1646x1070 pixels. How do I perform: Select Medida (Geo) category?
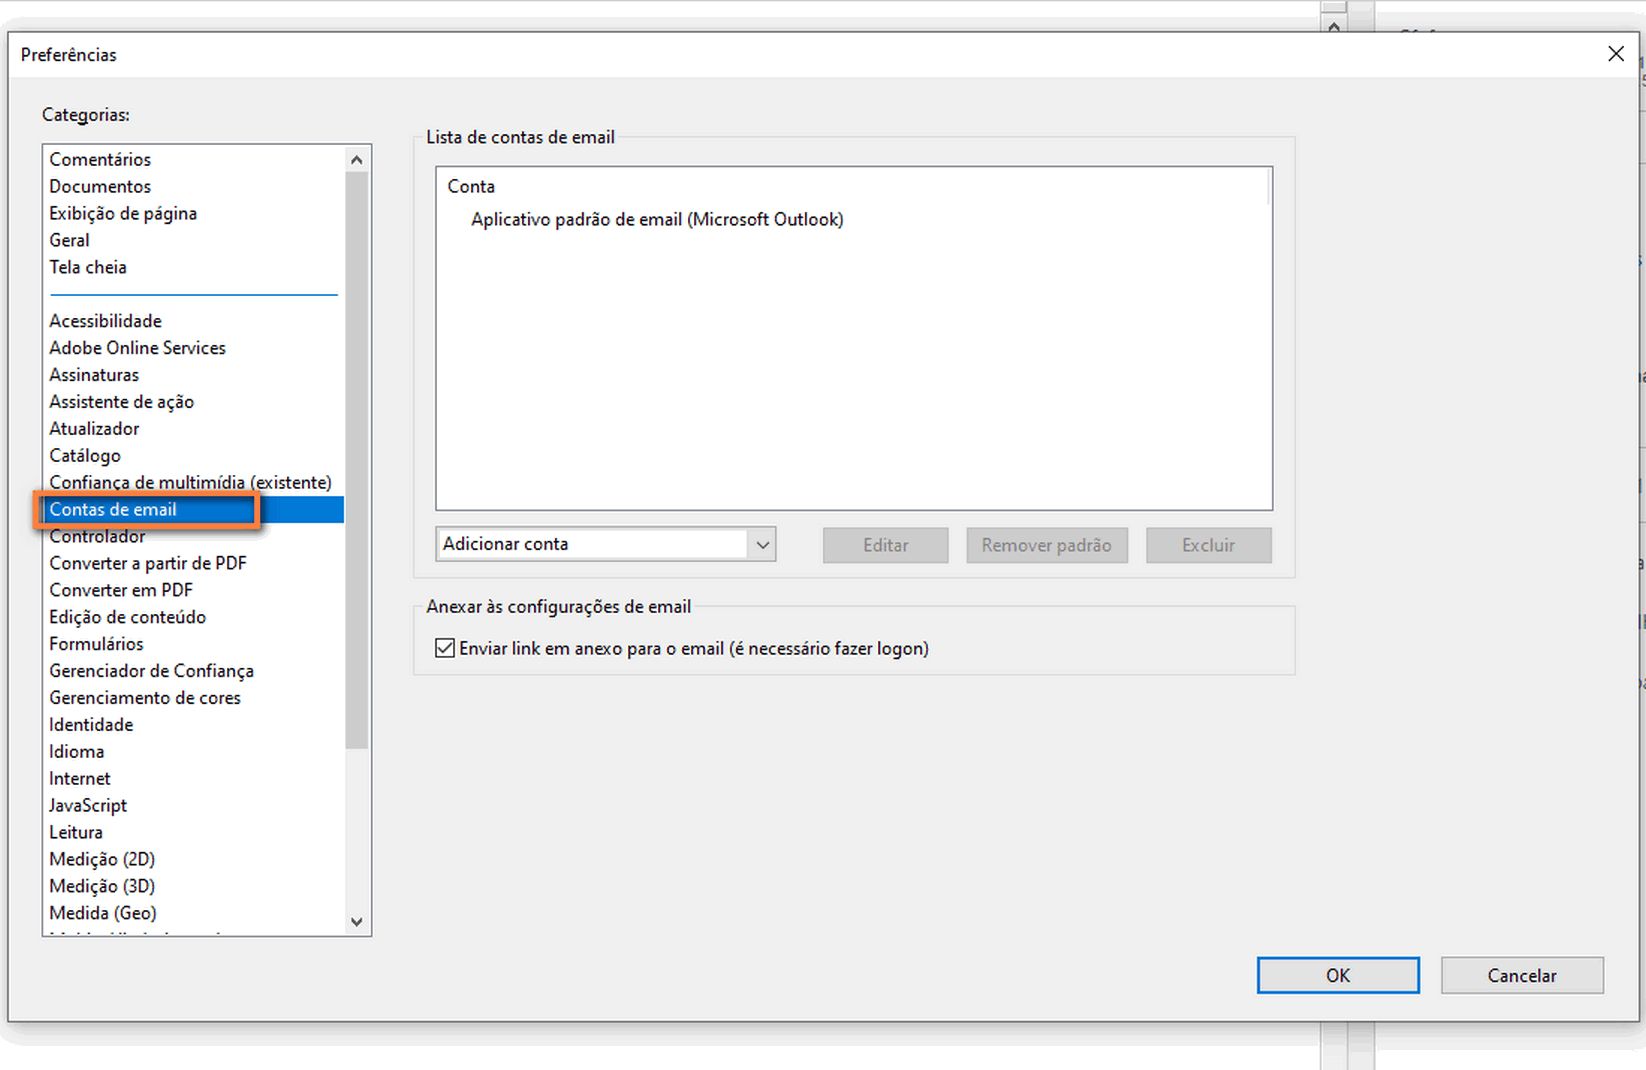tap(103, 915)
